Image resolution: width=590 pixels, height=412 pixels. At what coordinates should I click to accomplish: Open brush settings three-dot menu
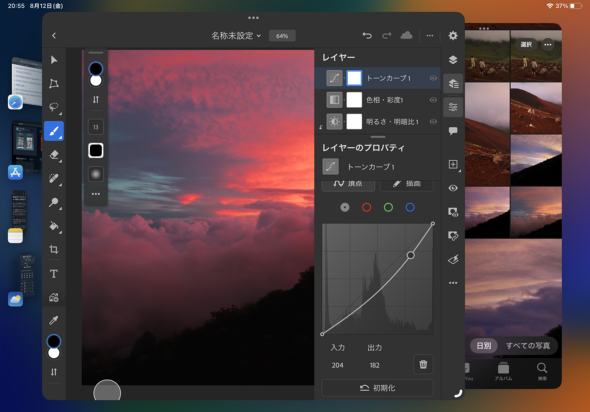pos(96,194)
